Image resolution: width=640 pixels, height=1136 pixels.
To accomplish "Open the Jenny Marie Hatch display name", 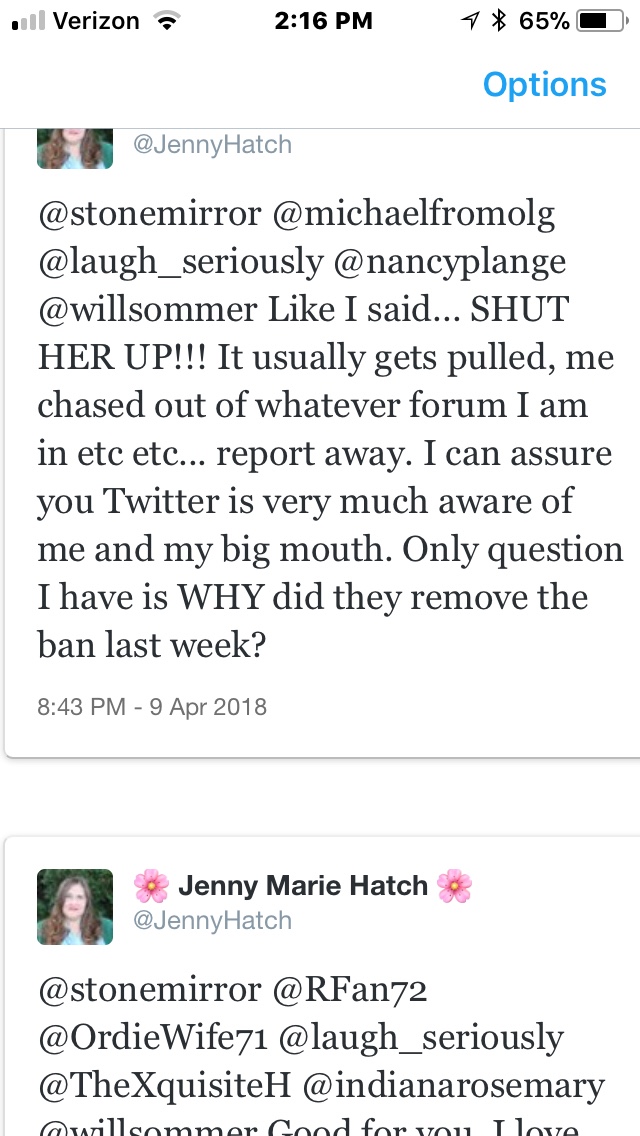I will (x=302, y=886).
